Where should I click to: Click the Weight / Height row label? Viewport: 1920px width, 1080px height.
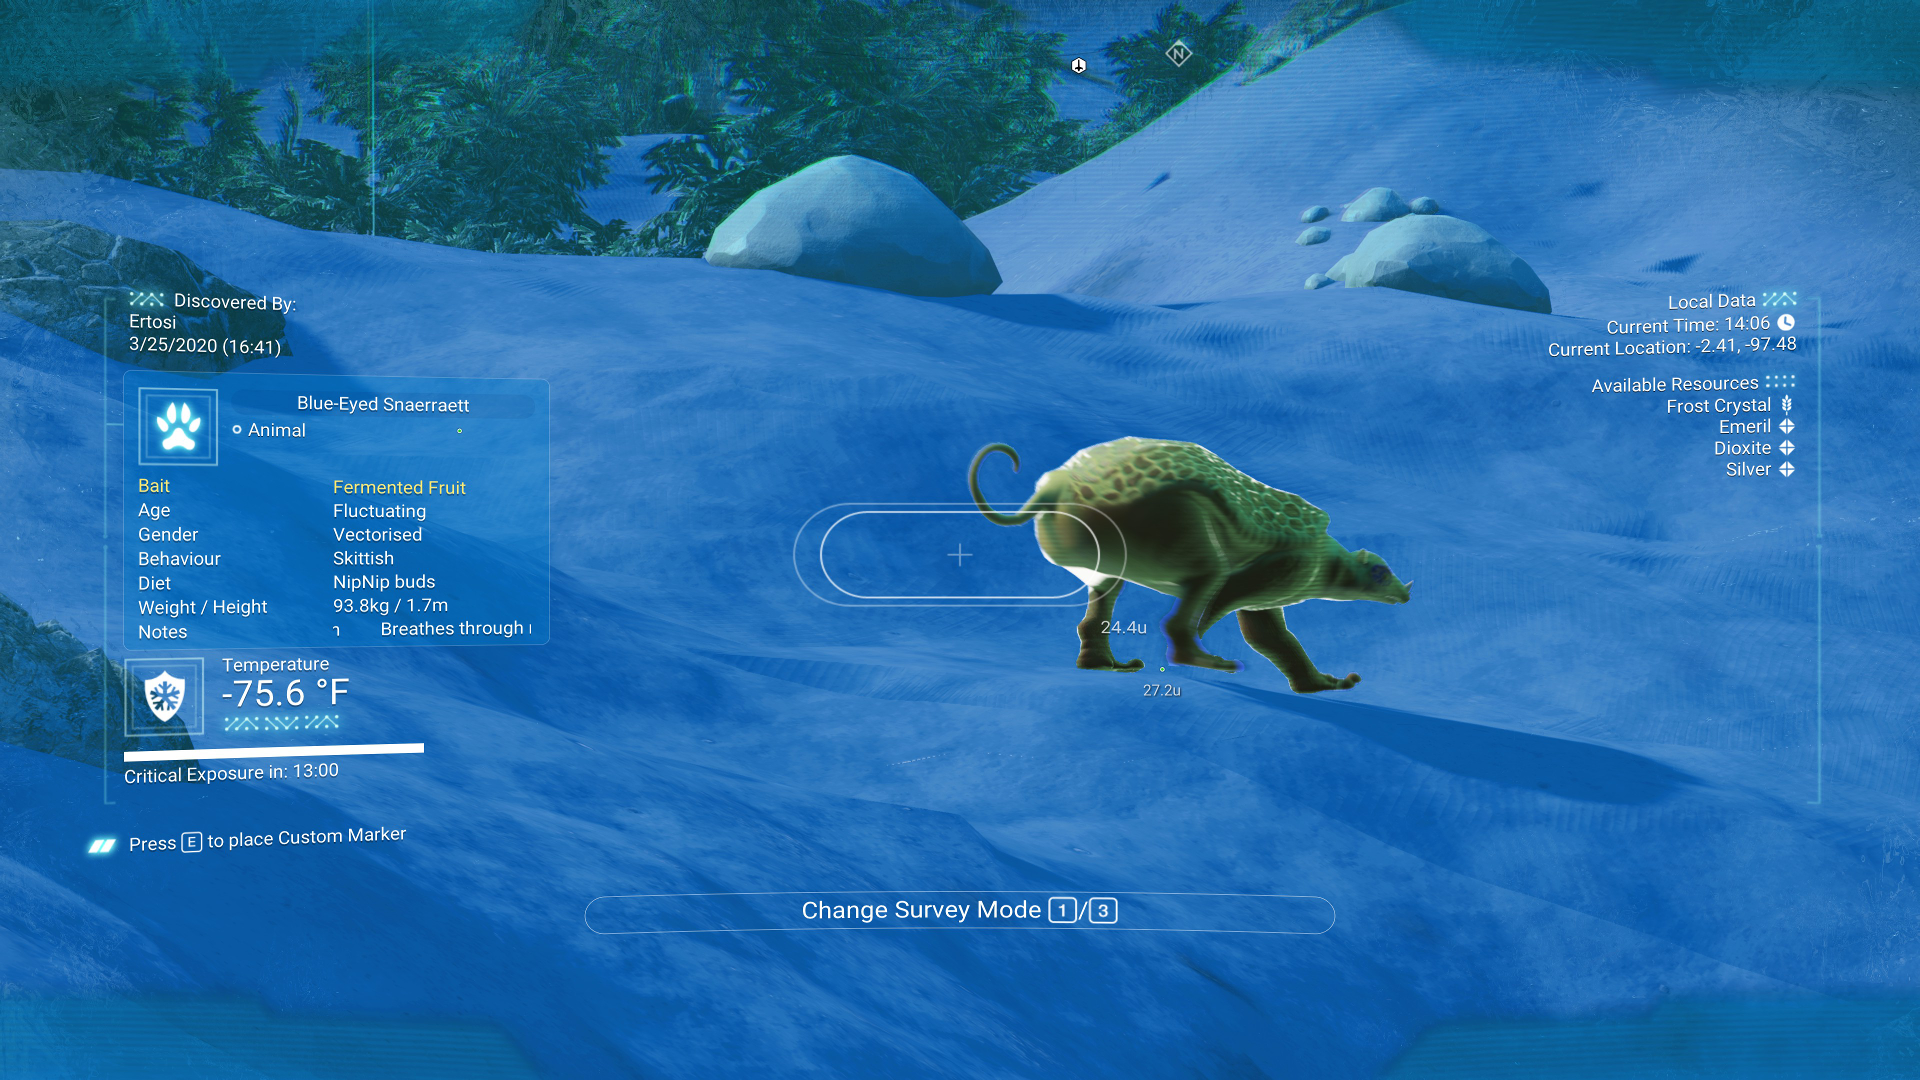pyautogui.click(x=202, y=607)
